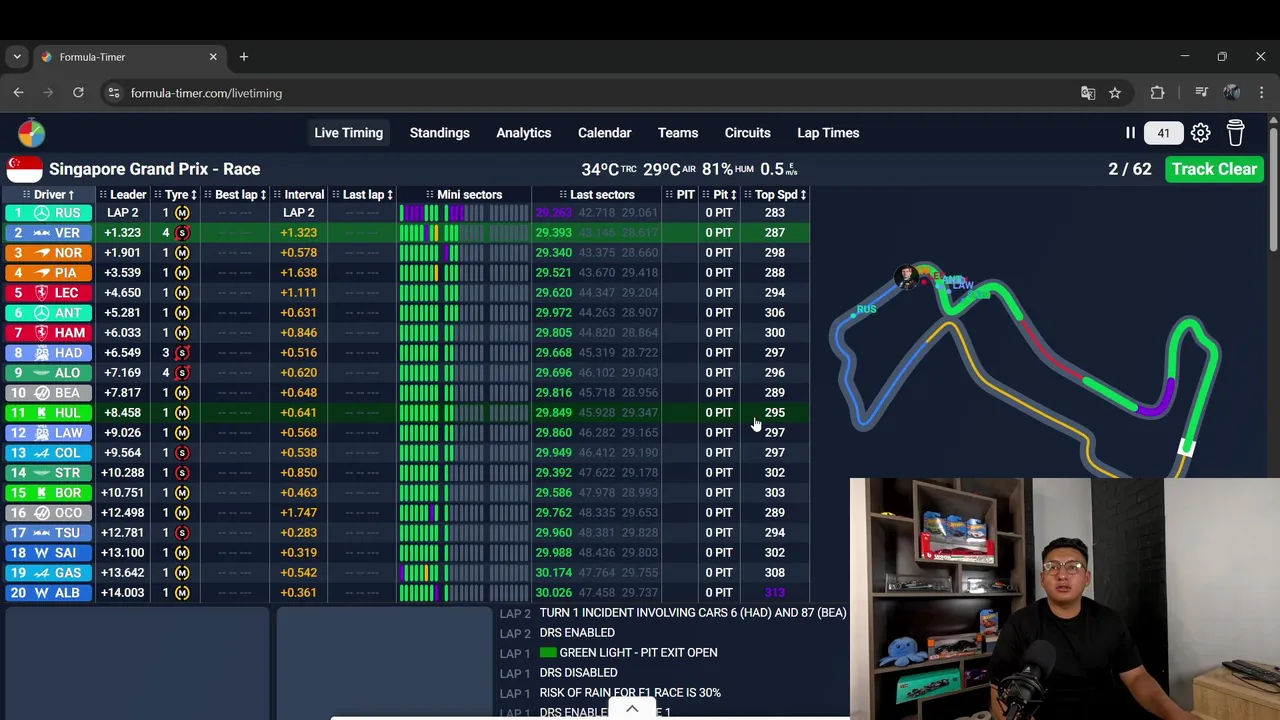This screenshot has width=1280, height=720.
Task: Close the Formula-Timer tab
Action: tap(213, 57)
